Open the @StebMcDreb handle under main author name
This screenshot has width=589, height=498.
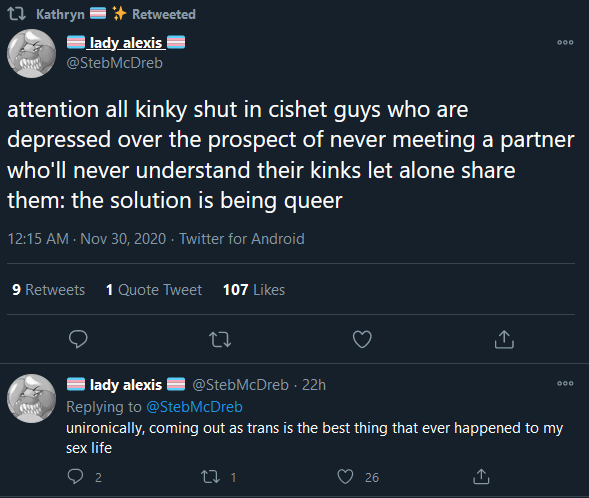pos(115,63)
